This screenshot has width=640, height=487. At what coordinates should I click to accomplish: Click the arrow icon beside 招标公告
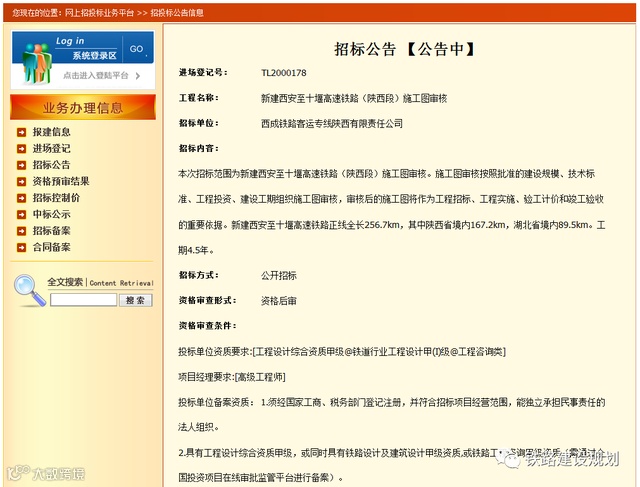coord(21,165)
